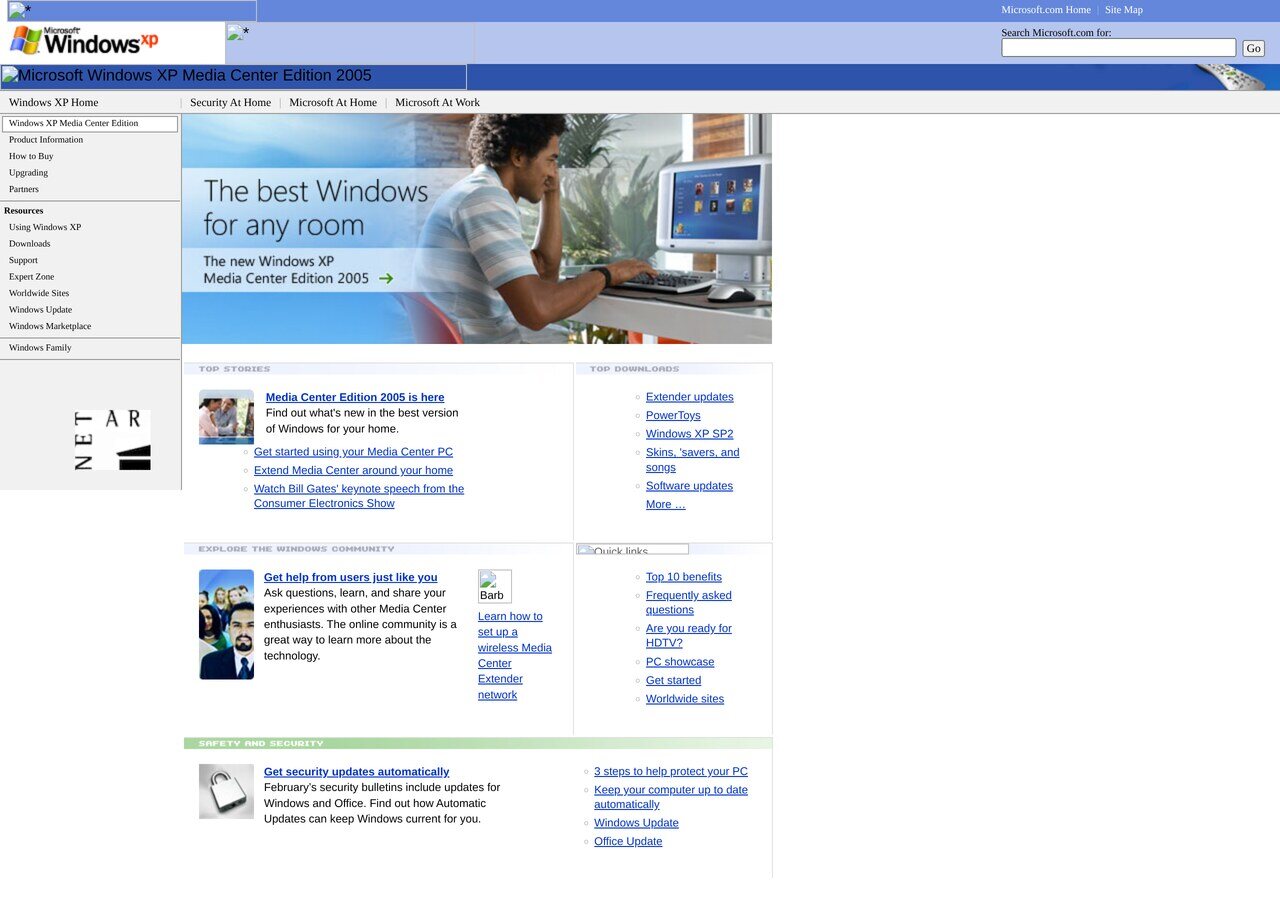This screenshot has height=900, width=1280.
Task: Click the hero banner green arrow
Action: coord(386,279)
